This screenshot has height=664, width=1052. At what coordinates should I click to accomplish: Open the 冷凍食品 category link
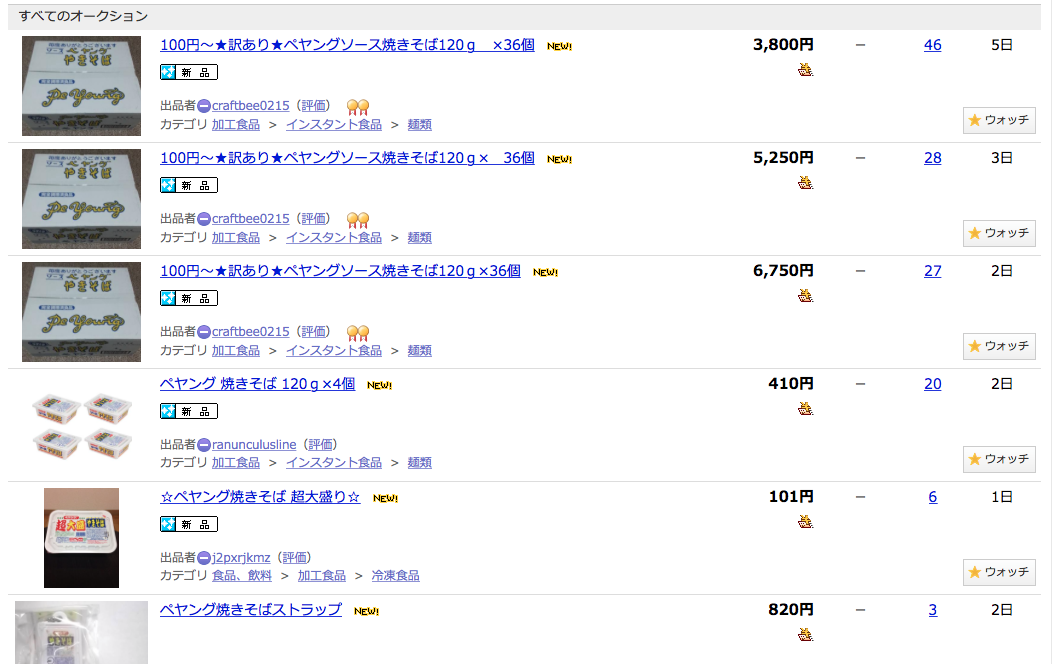pos(395,575)
